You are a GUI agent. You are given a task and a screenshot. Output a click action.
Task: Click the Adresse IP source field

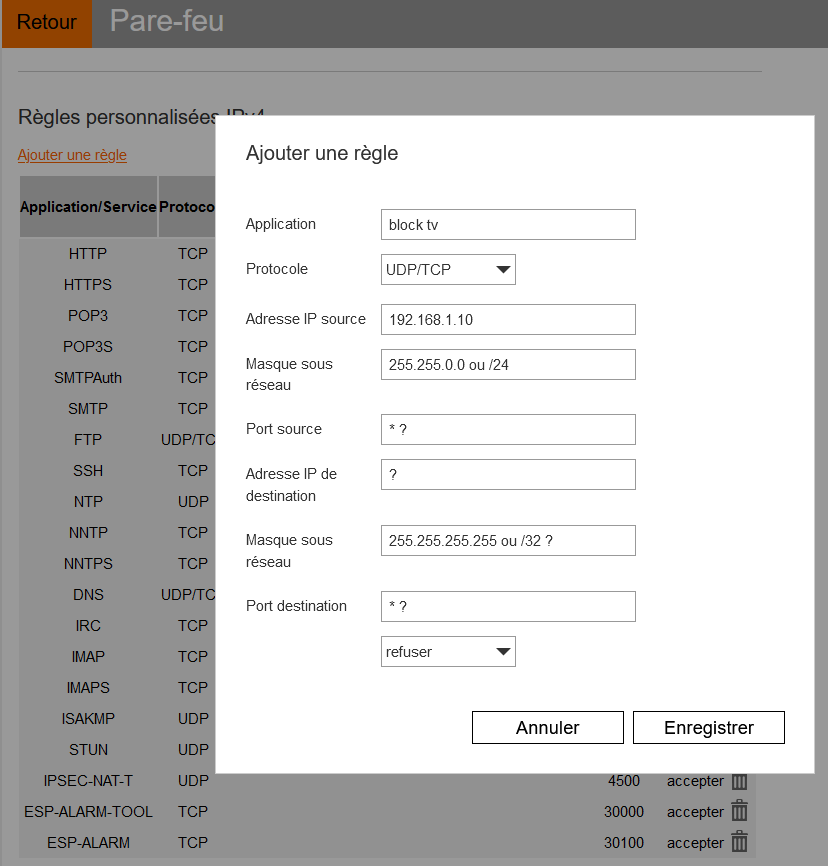508,320
